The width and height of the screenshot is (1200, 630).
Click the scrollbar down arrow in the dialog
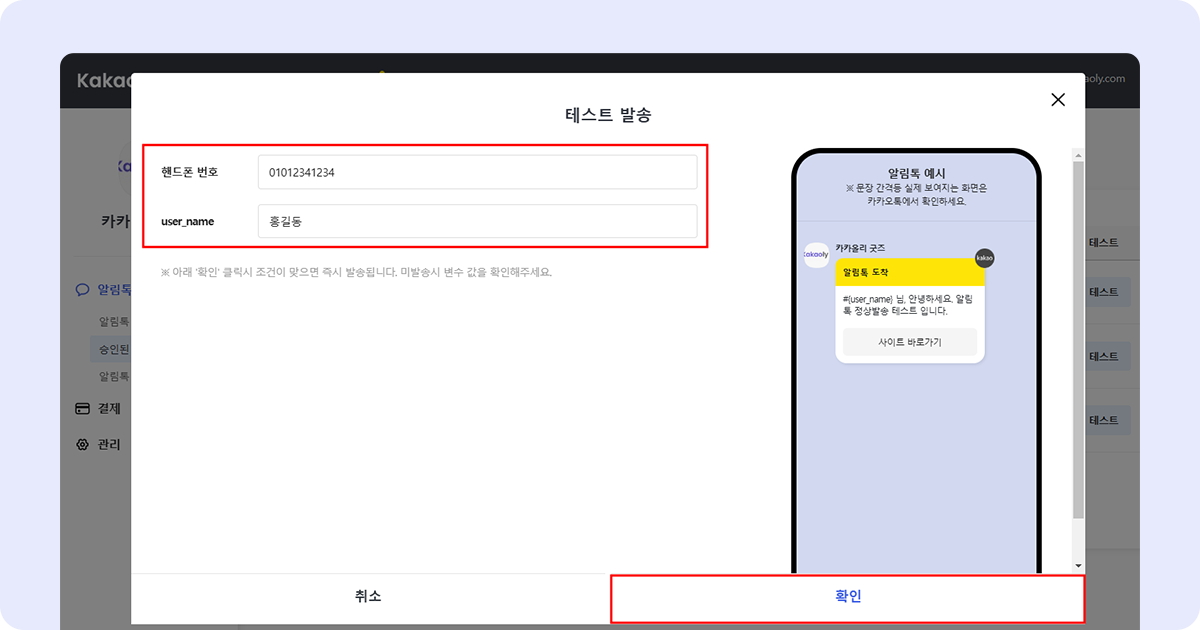(x=1078, y=566)
